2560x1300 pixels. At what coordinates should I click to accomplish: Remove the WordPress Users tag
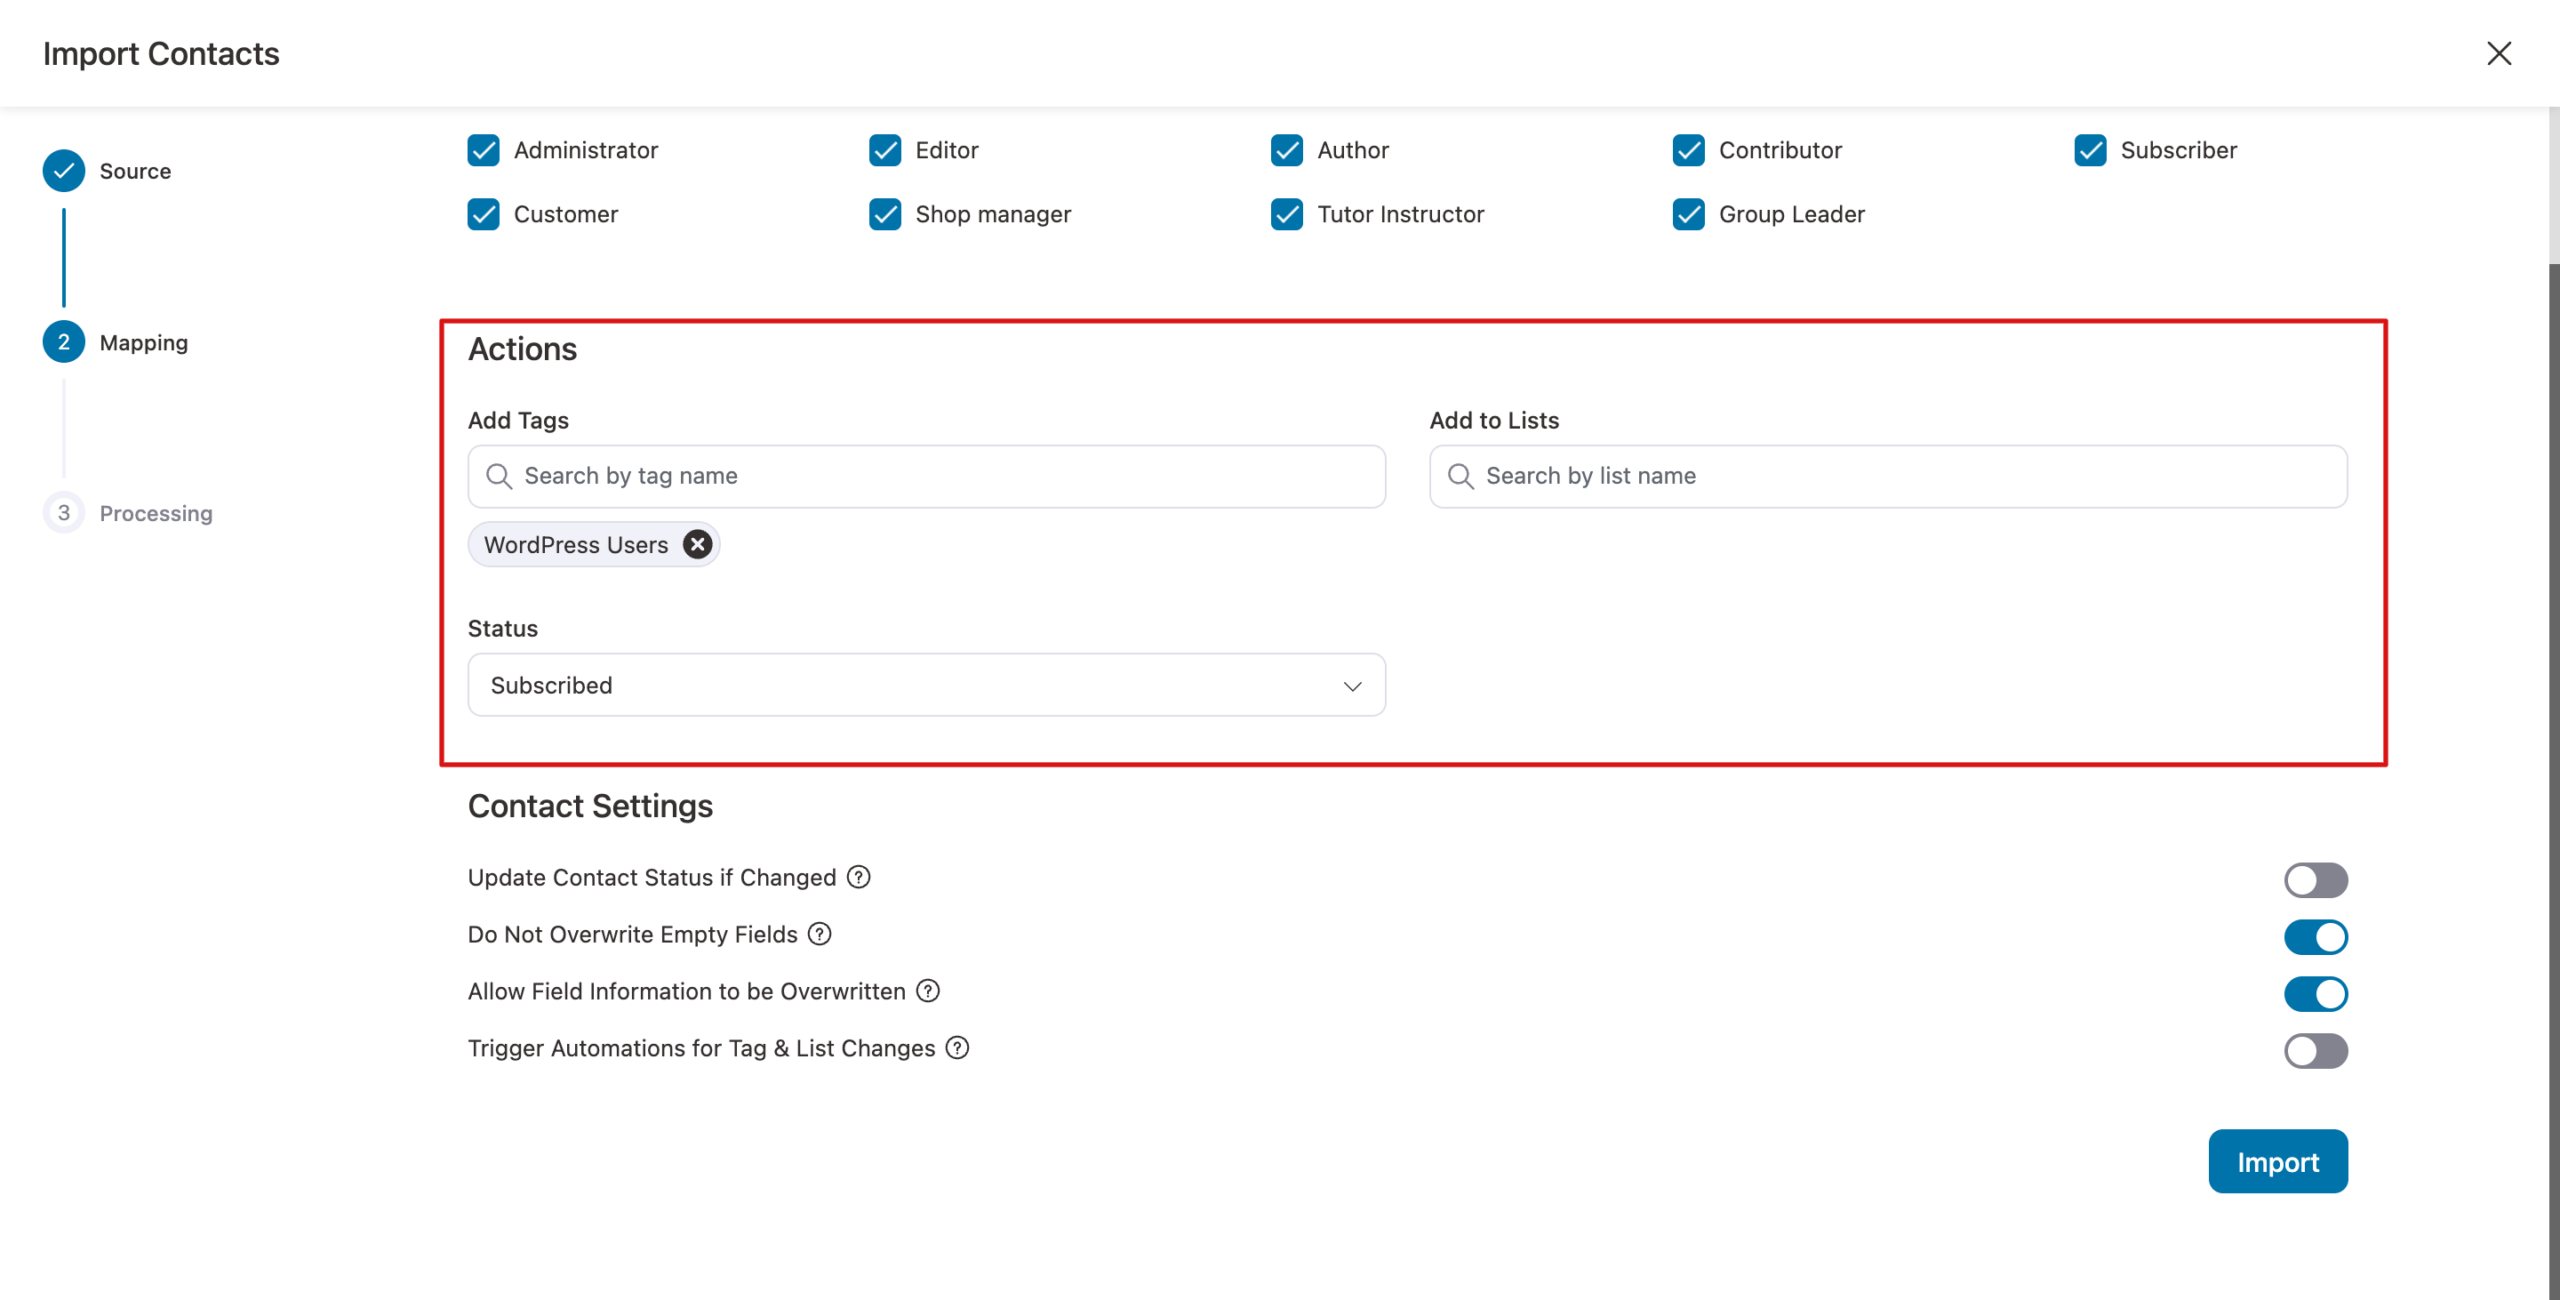[x=698, y=544]
